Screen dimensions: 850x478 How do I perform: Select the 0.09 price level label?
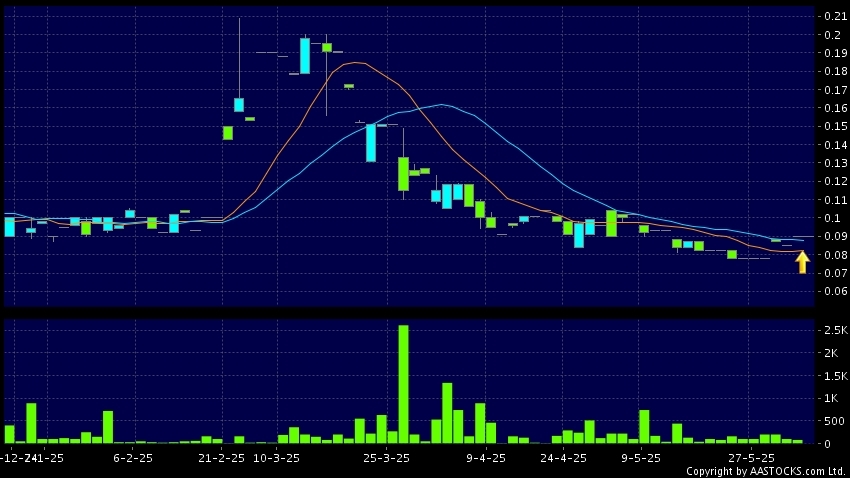(835, 236)
